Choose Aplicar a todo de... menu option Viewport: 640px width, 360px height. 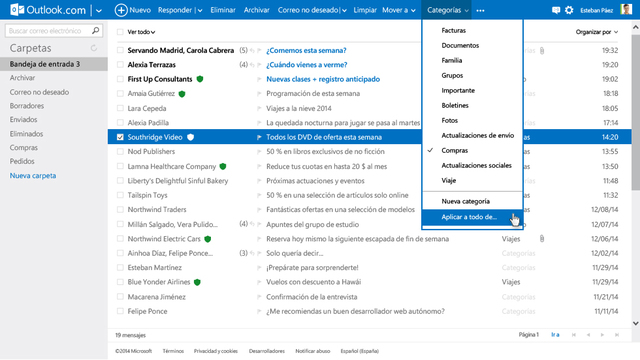[x=473, y=217]
